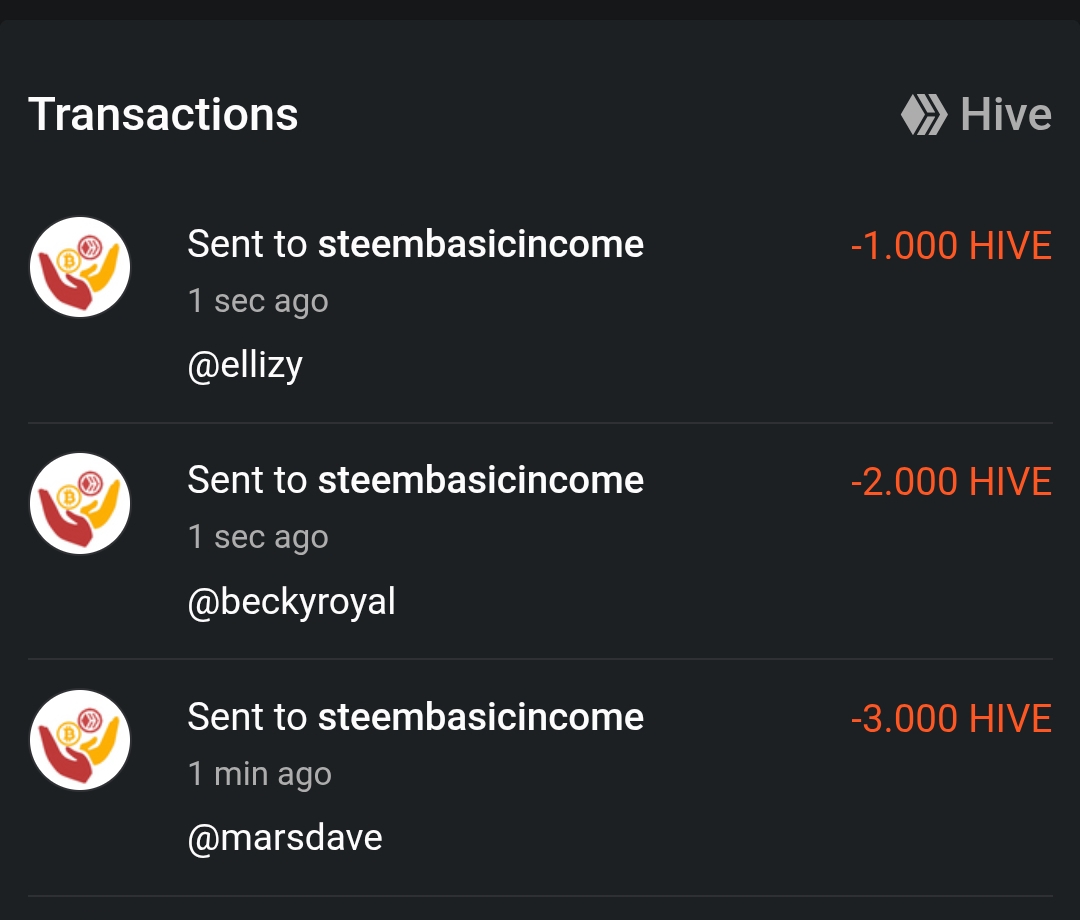Click "Sent to" text in the @ellizy transaction

tap(247, 244)
